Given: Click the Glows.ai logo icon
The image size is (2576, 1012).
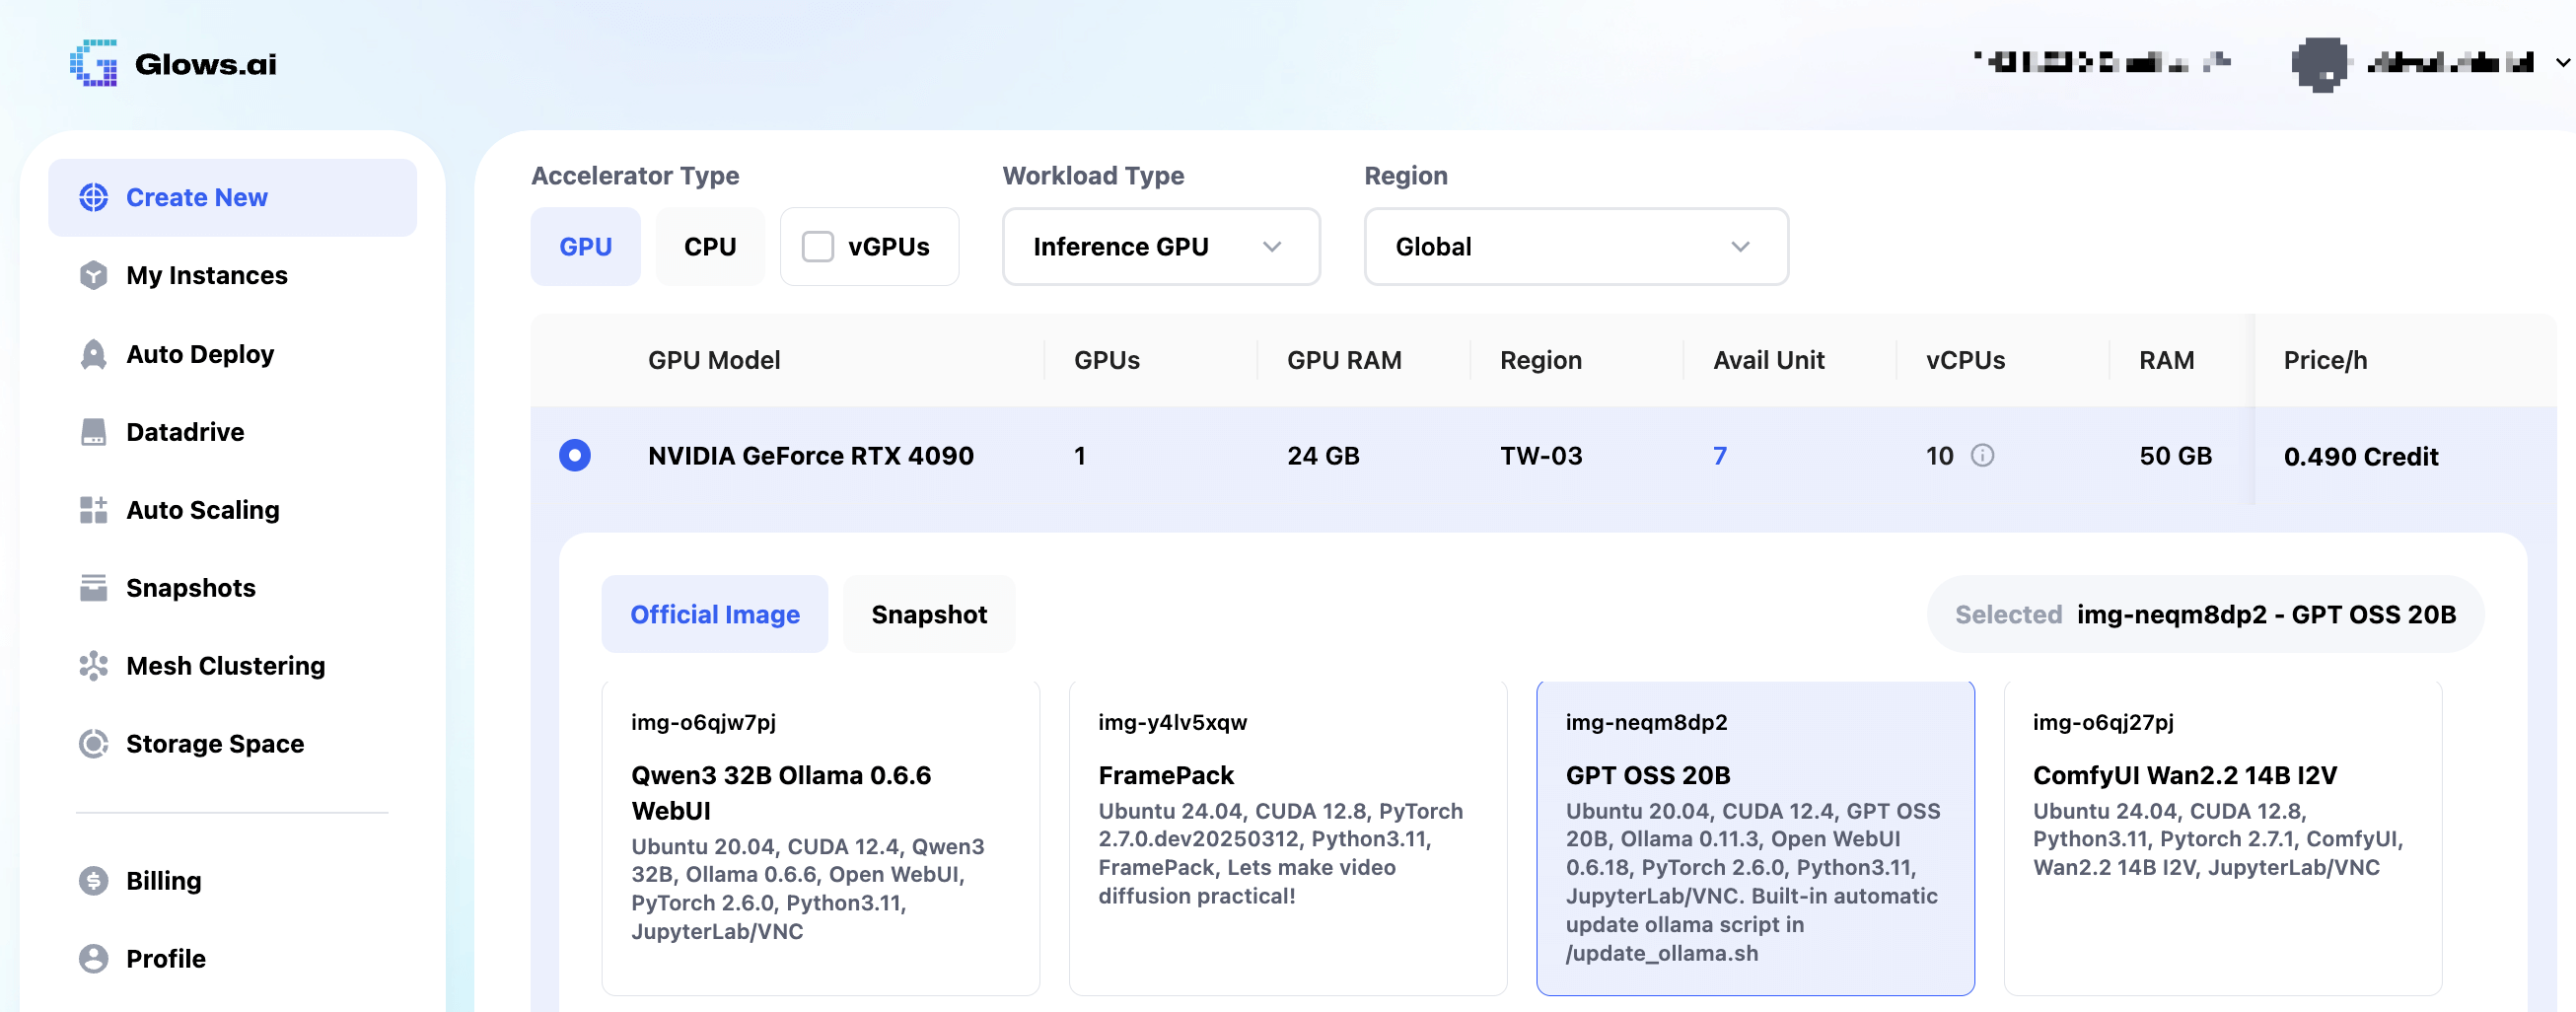Looking at the screenshot, I should [x=94, y=63].
